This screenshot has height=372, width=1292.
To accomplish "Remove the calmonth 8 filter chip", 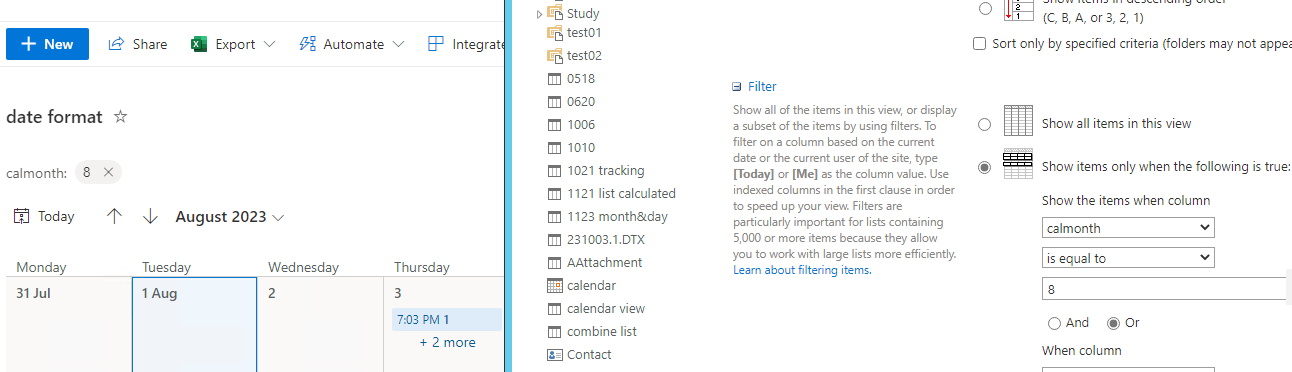I will point(109,172).
